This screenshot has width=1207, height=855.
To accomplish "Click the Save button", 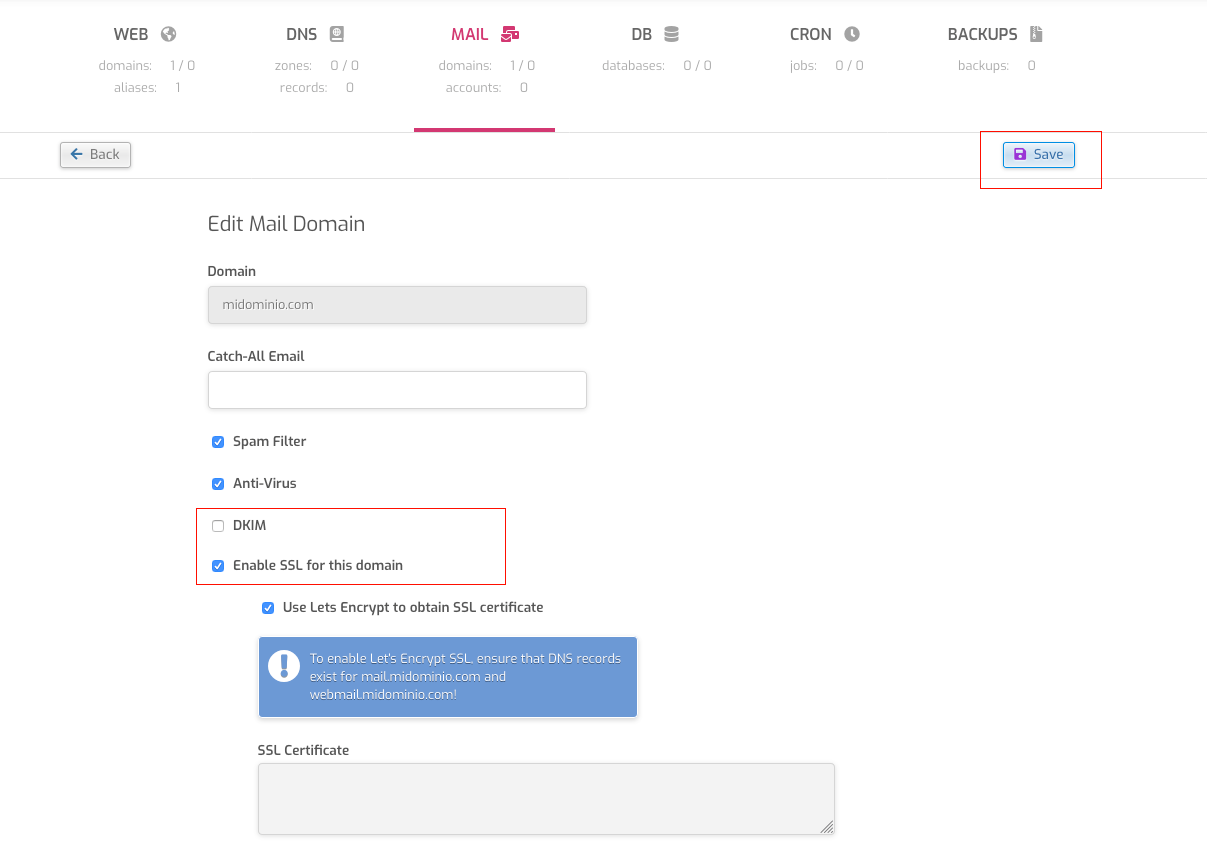I will click(1039, 154).
